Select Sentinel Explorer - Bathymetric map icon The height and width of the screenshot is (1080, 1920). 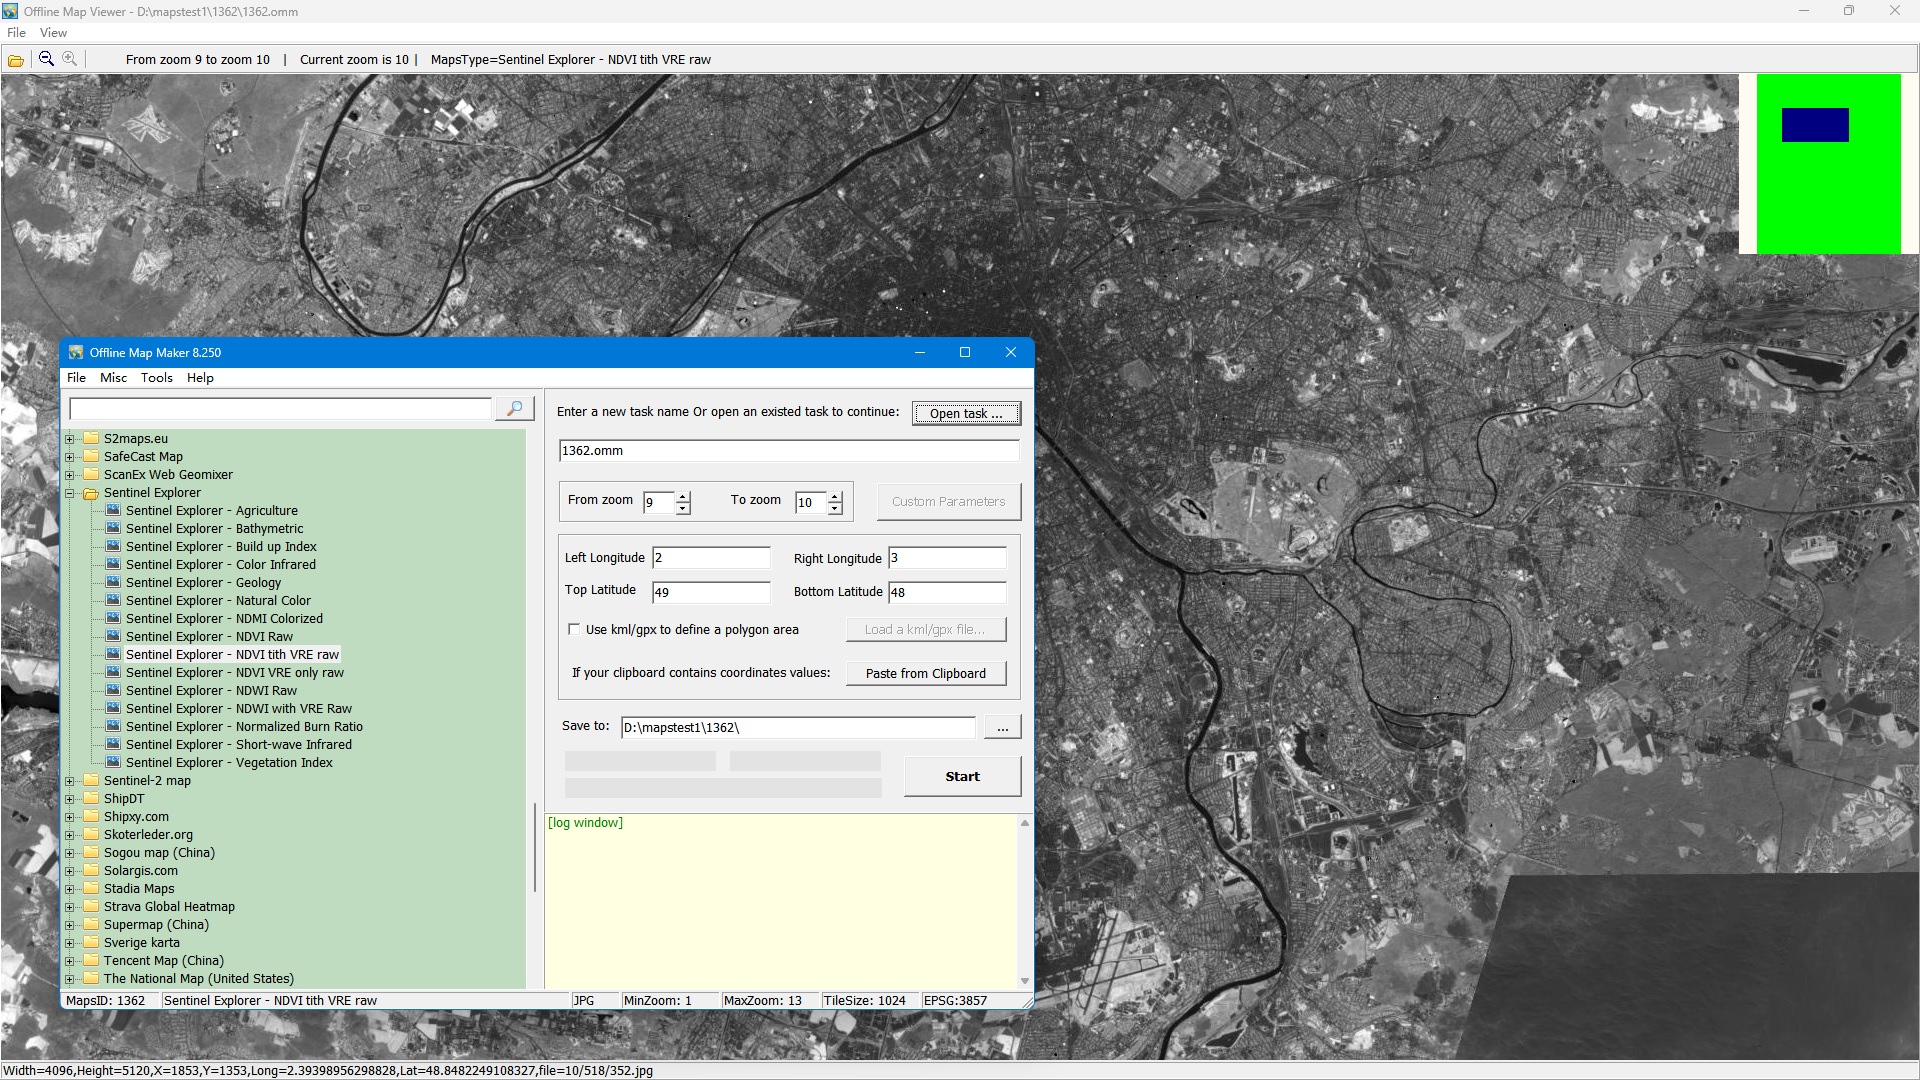coord(113,528)
